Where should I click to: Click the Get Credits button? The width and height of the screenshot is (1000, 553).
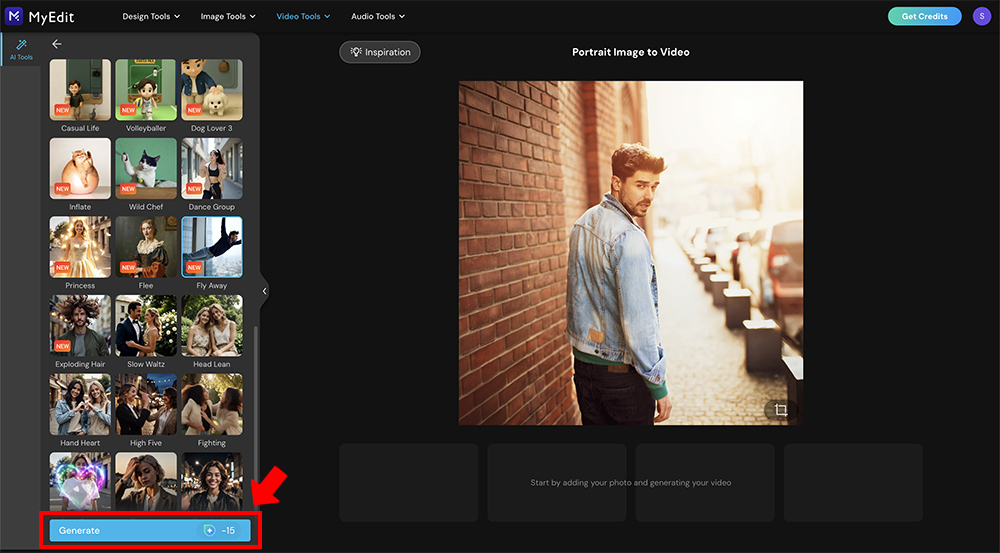(924, 17)
